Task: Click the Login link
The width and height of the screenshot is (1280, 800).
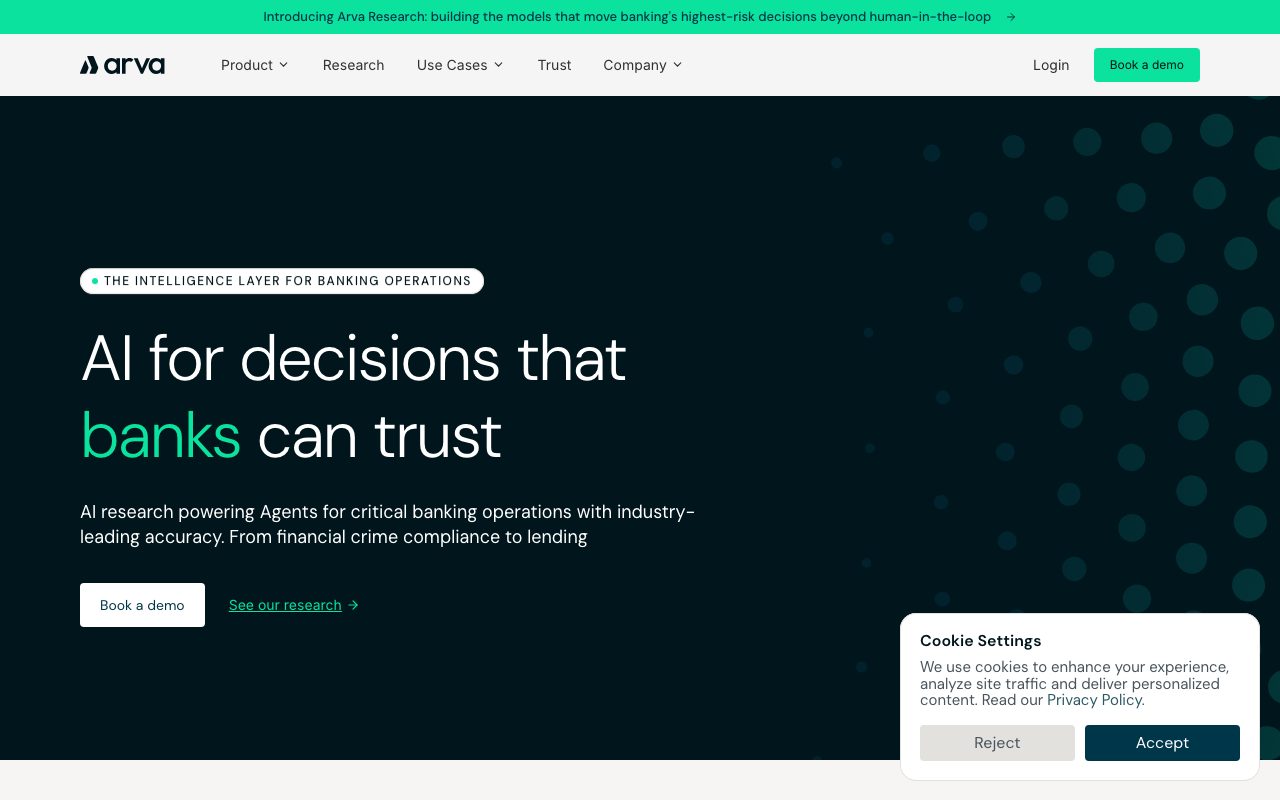Action: coord(1051,65)
